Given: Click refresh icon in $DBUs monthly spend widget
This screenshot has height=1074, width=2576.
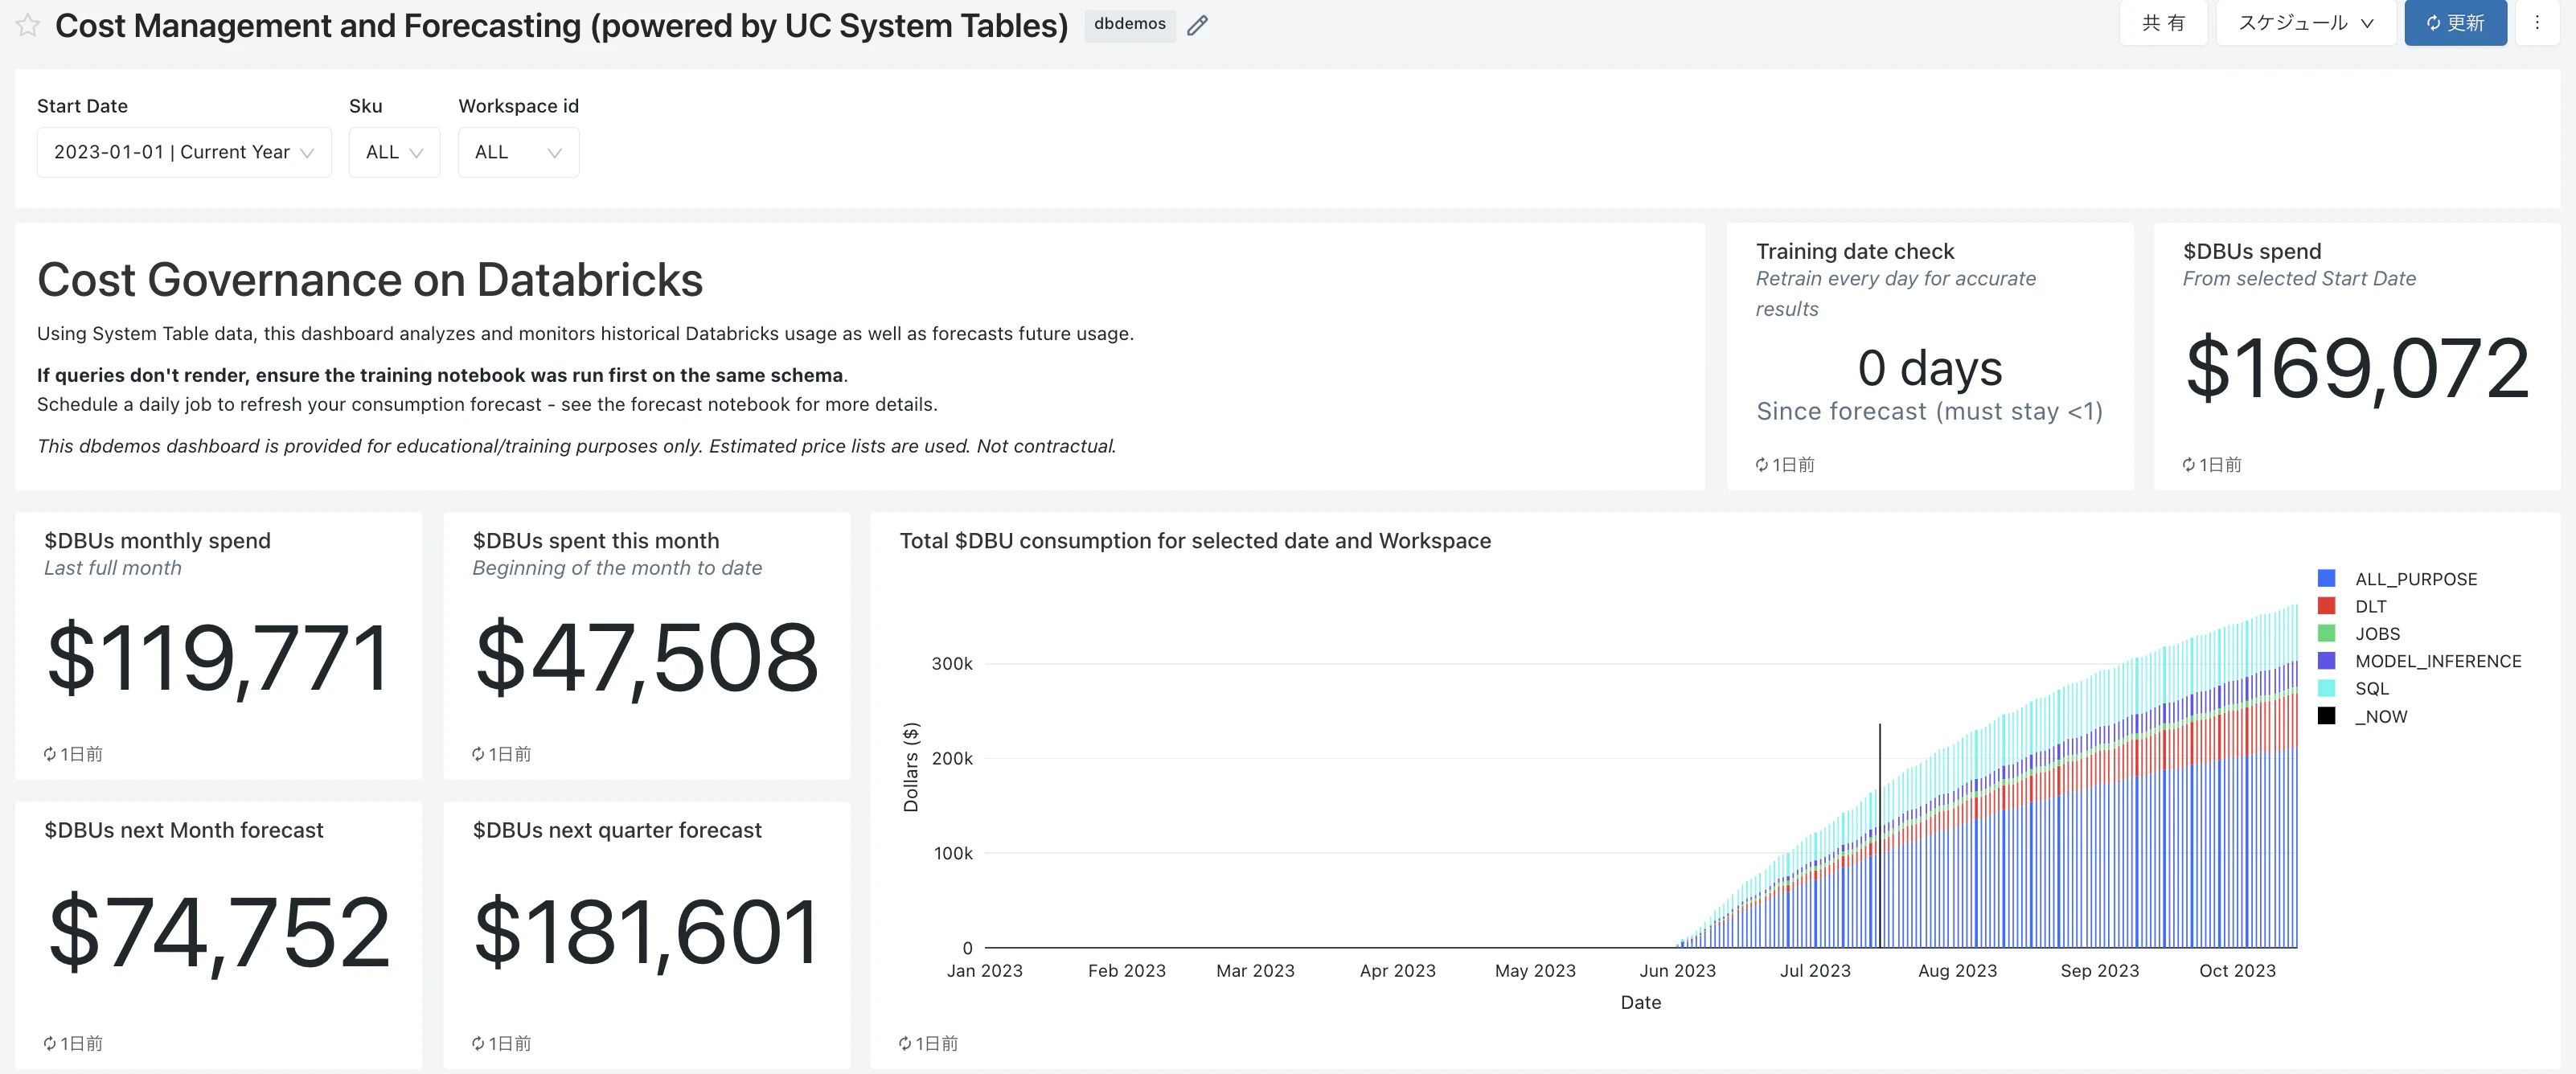Looking at the screenshot, I should (x=50, y=754).
